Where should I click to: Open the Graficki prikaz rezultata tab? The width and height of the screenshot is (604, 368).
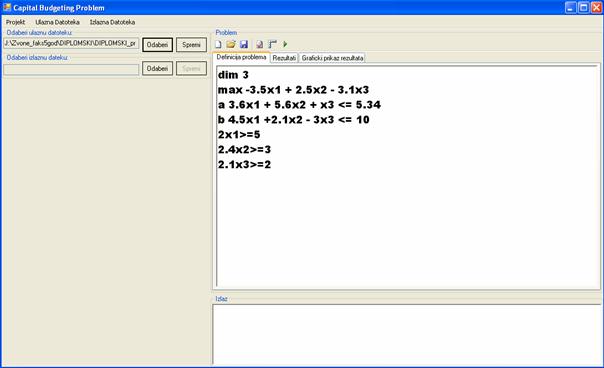(332, 58)
